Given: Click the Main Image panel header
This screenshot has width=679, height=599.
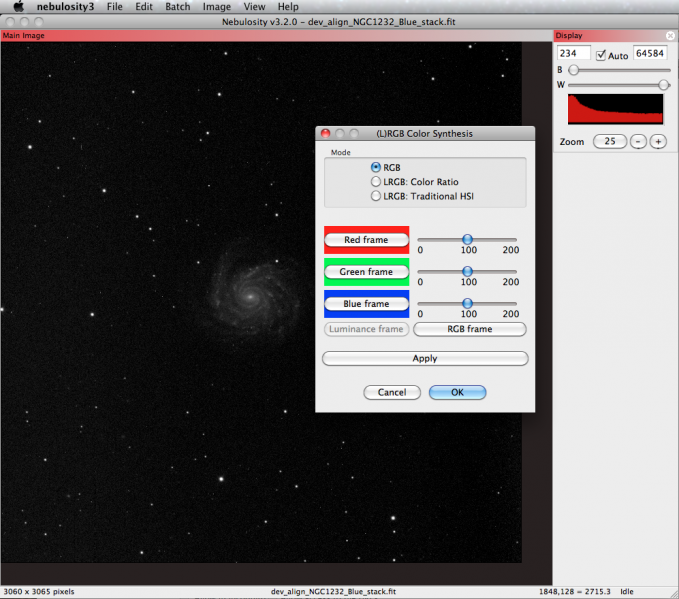Looking at the screenshot, I should pos(277,36).
